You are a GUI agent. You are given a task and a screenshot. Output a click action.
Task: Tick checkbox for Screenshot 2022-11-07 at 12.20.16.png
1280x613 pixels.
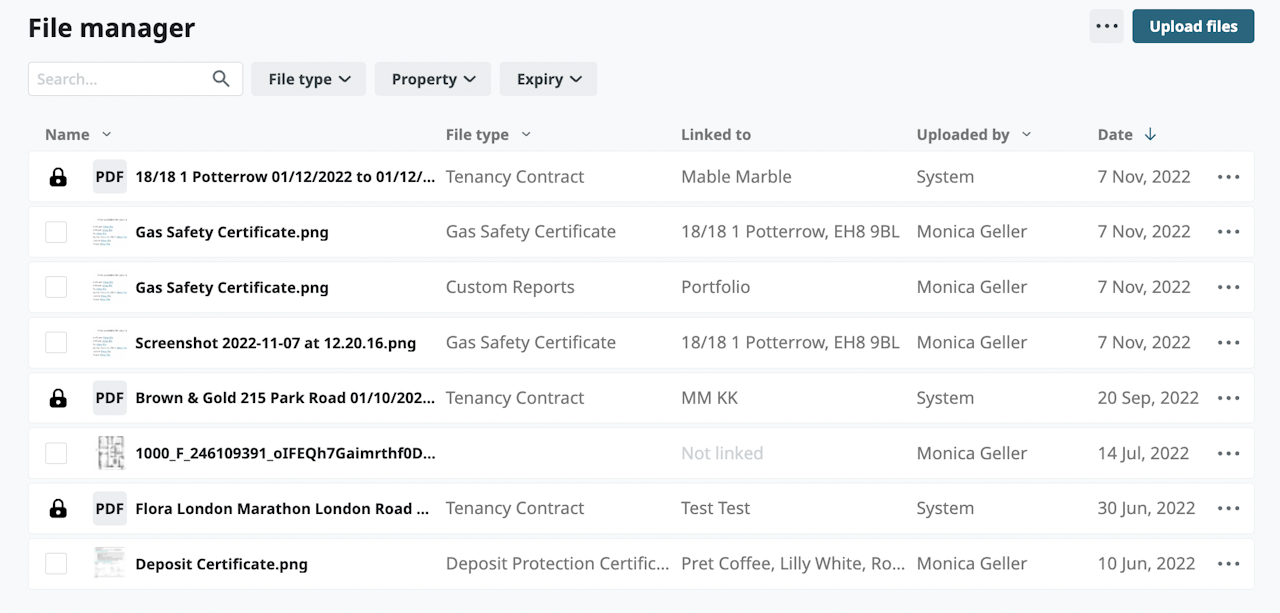tap(56, 343)
